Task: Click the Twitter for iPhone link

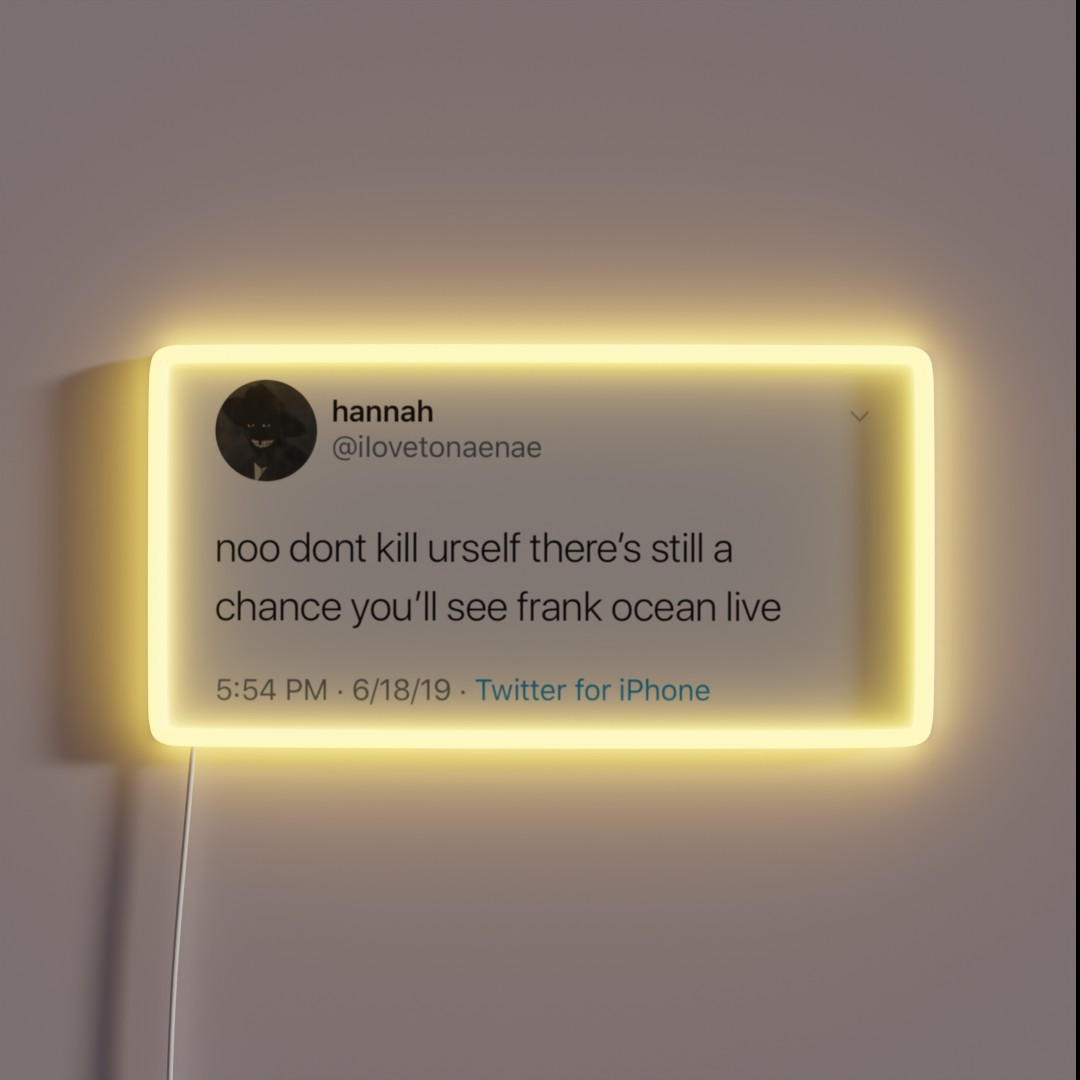Action: click(592, 690)
